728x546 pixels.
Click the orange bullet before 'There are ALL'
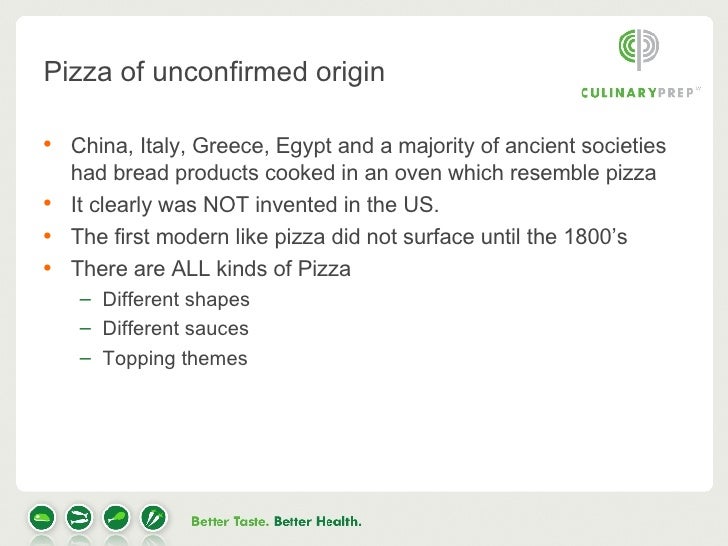point(47,267)
